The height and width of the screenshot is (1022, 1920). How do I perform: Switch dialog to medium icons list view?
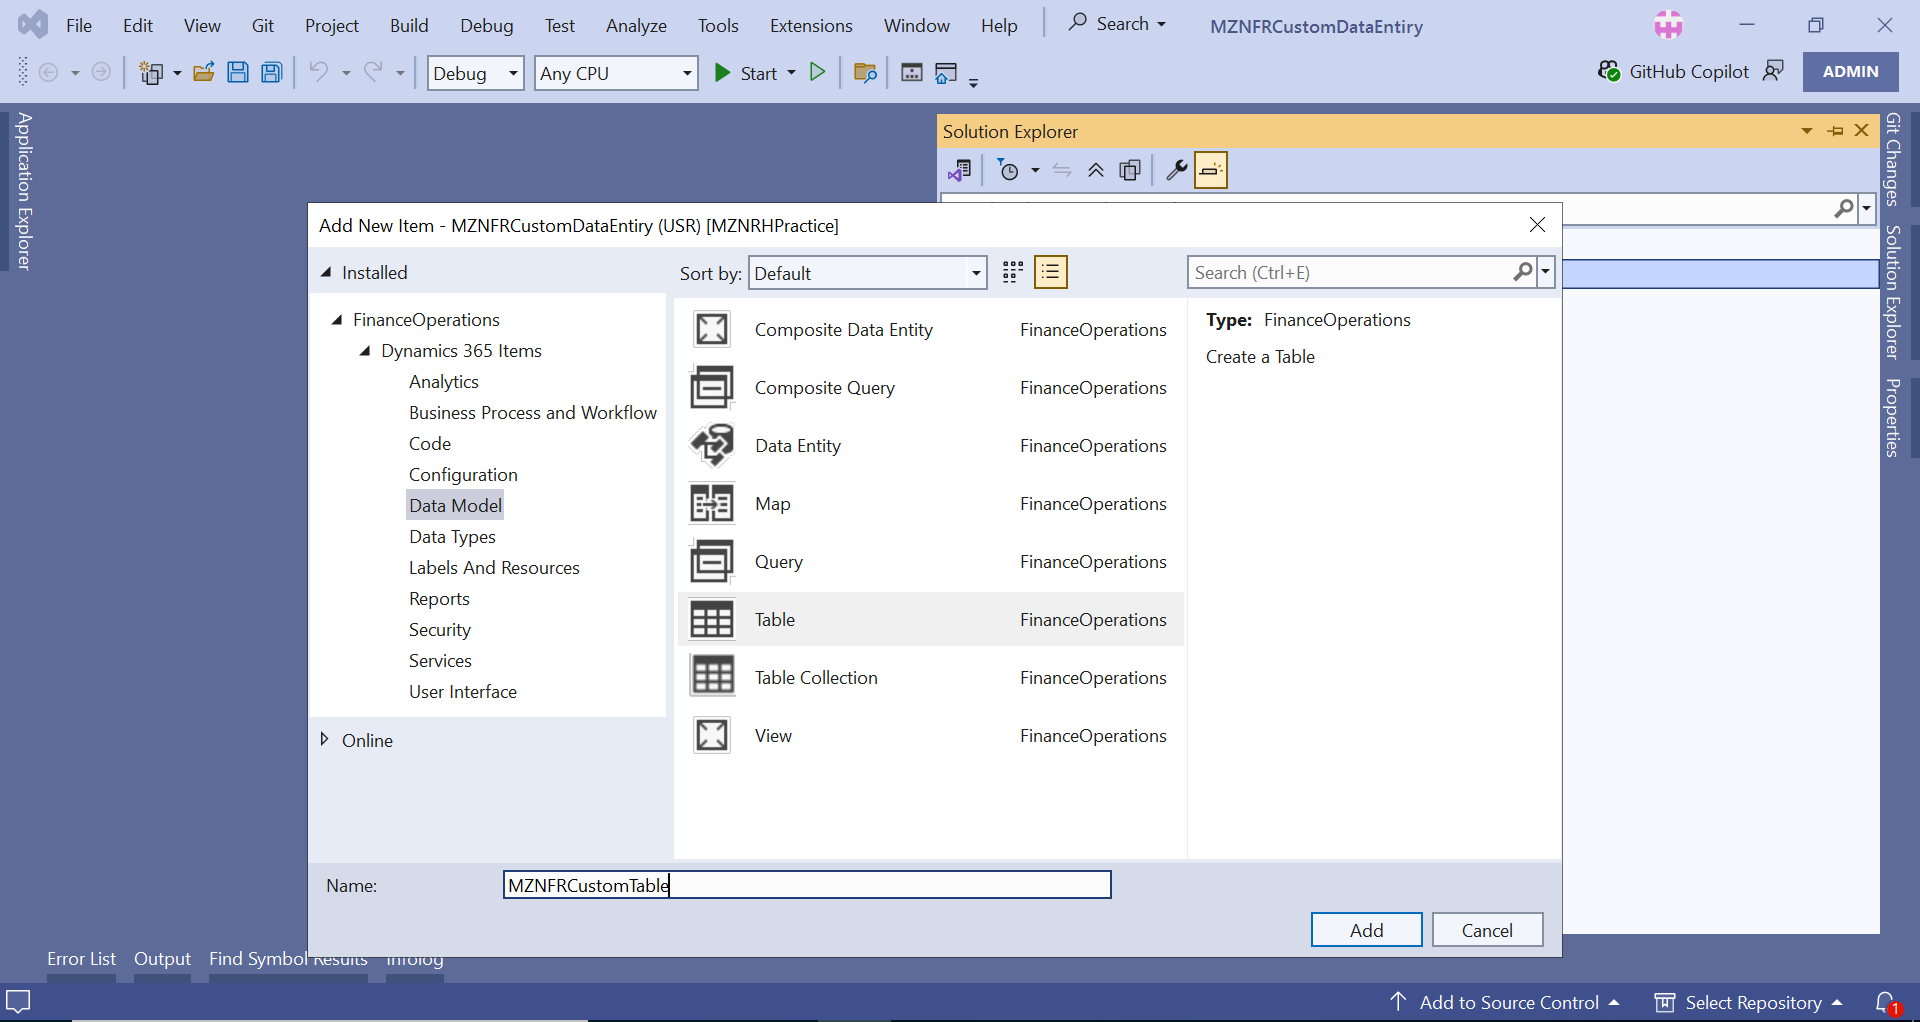(1050, 272)
